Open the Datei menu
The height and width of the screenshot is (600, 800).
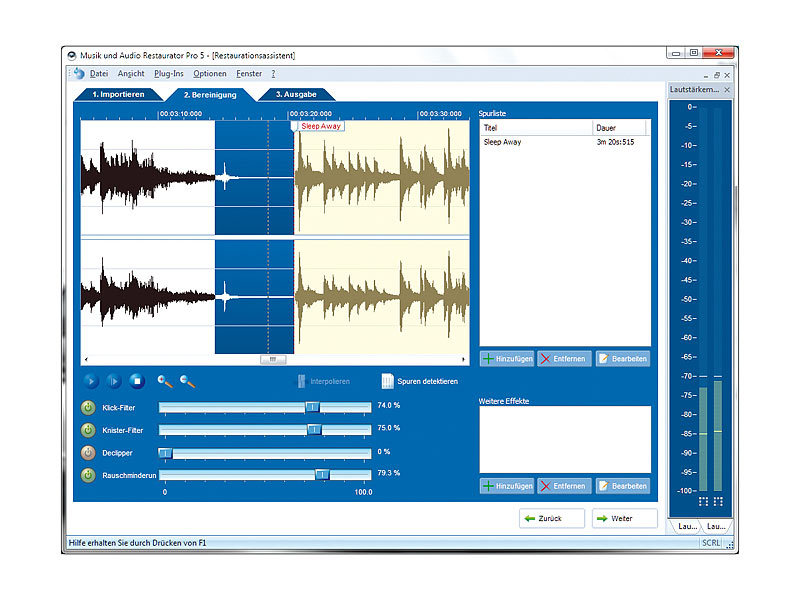tap(99, 73)
